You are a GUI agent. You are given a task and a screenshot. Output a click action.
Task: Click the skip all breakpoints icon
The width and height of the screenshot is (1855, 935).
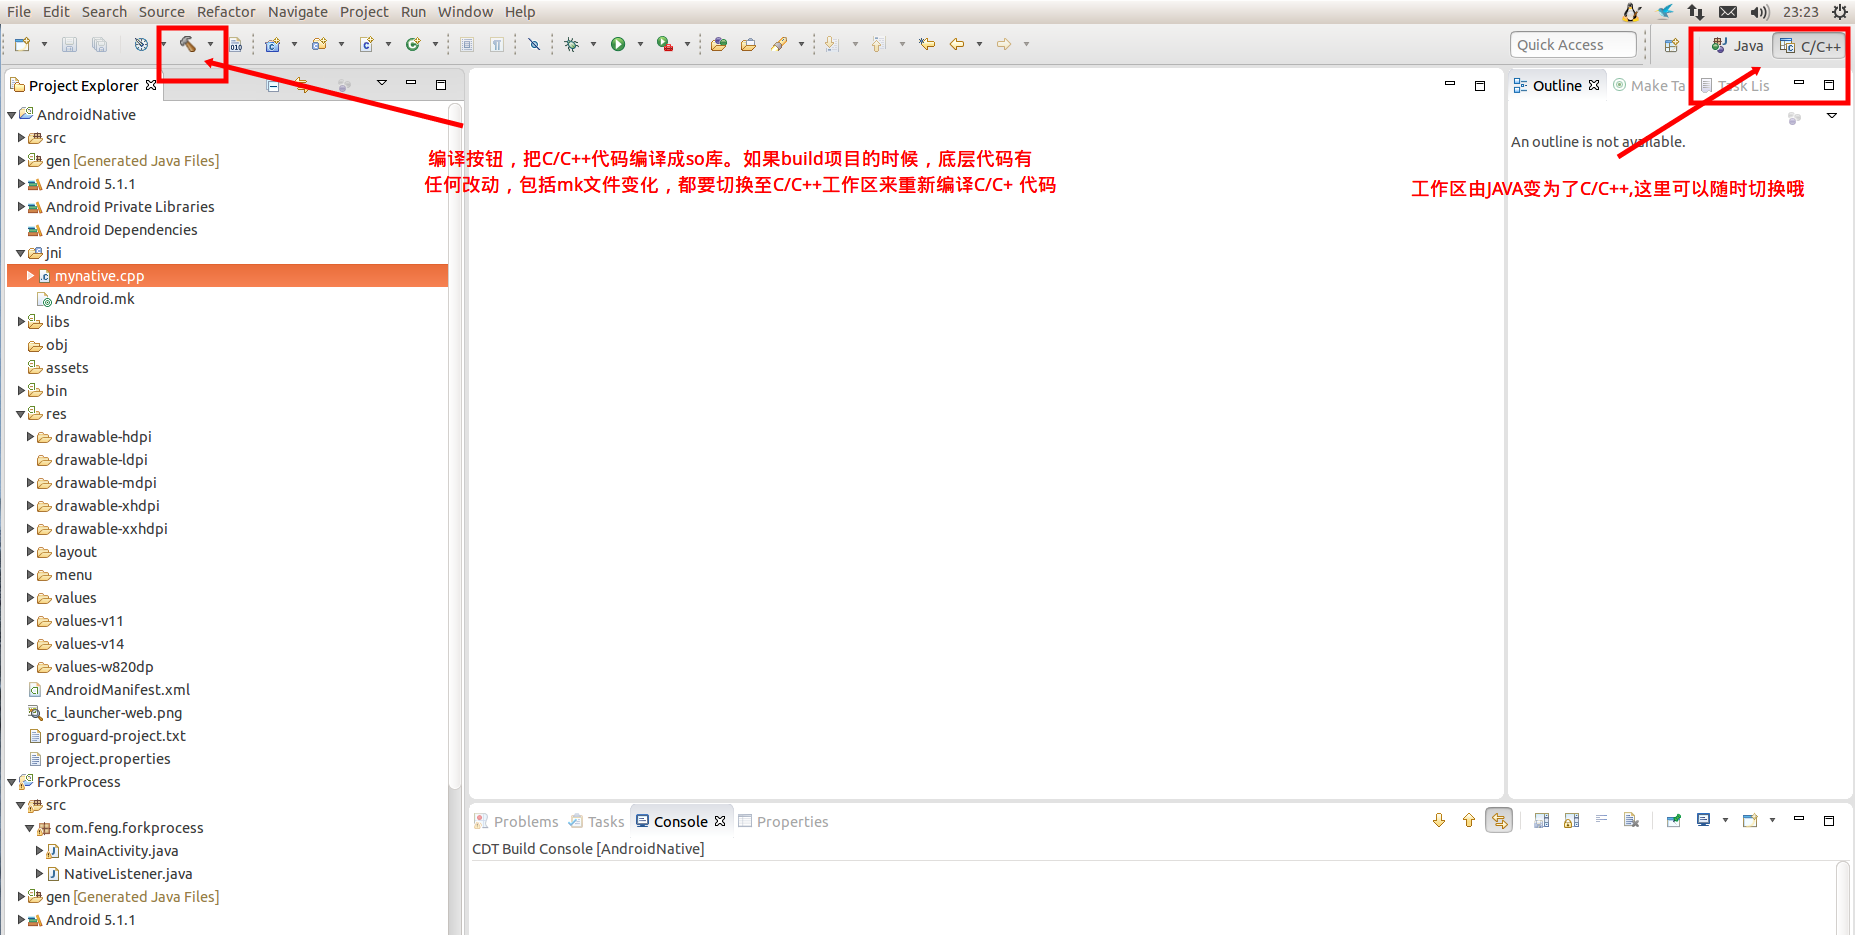click(534, 44)
